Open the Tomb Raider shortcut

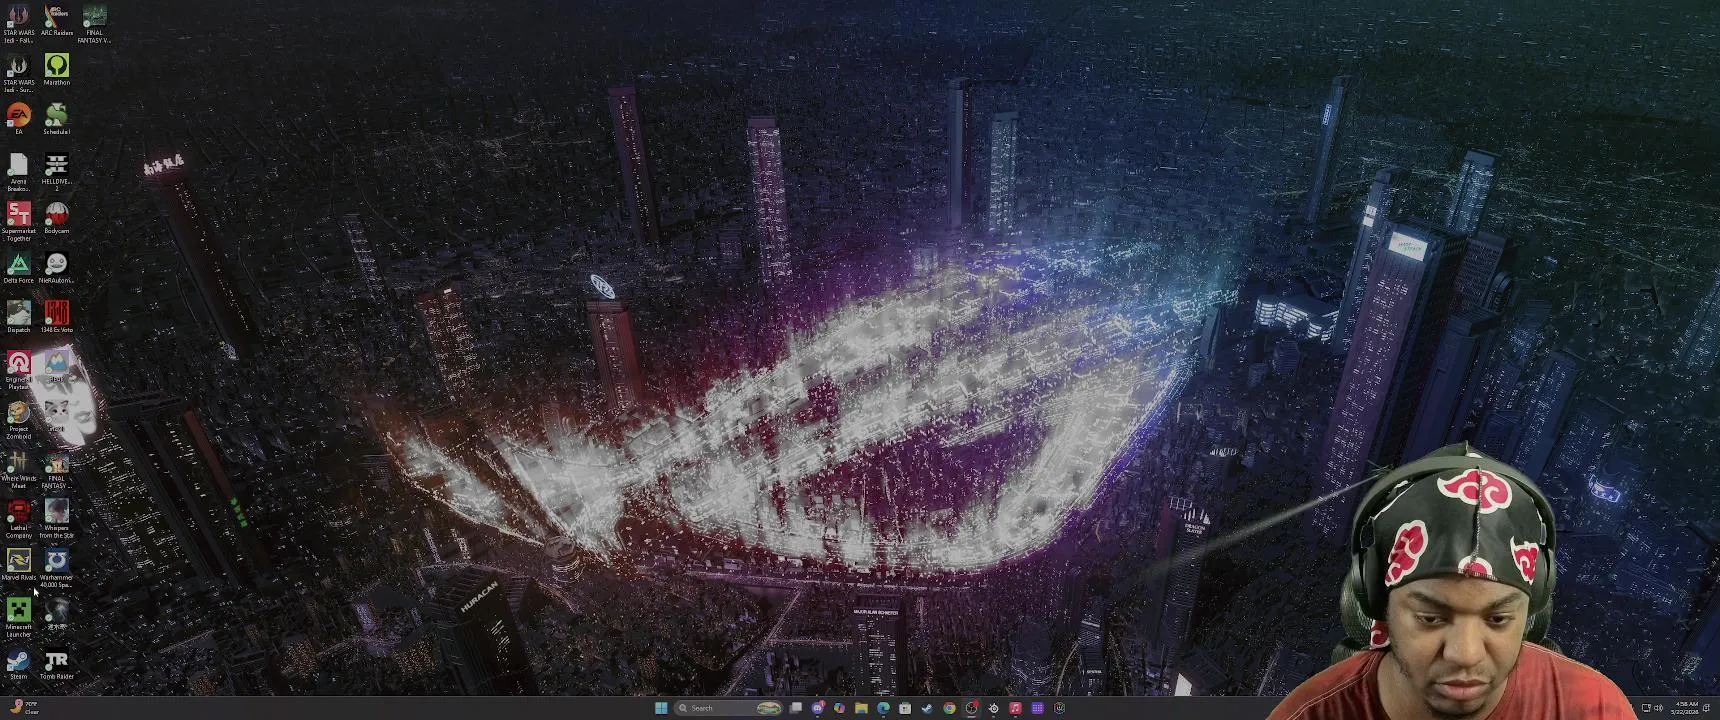56,665
